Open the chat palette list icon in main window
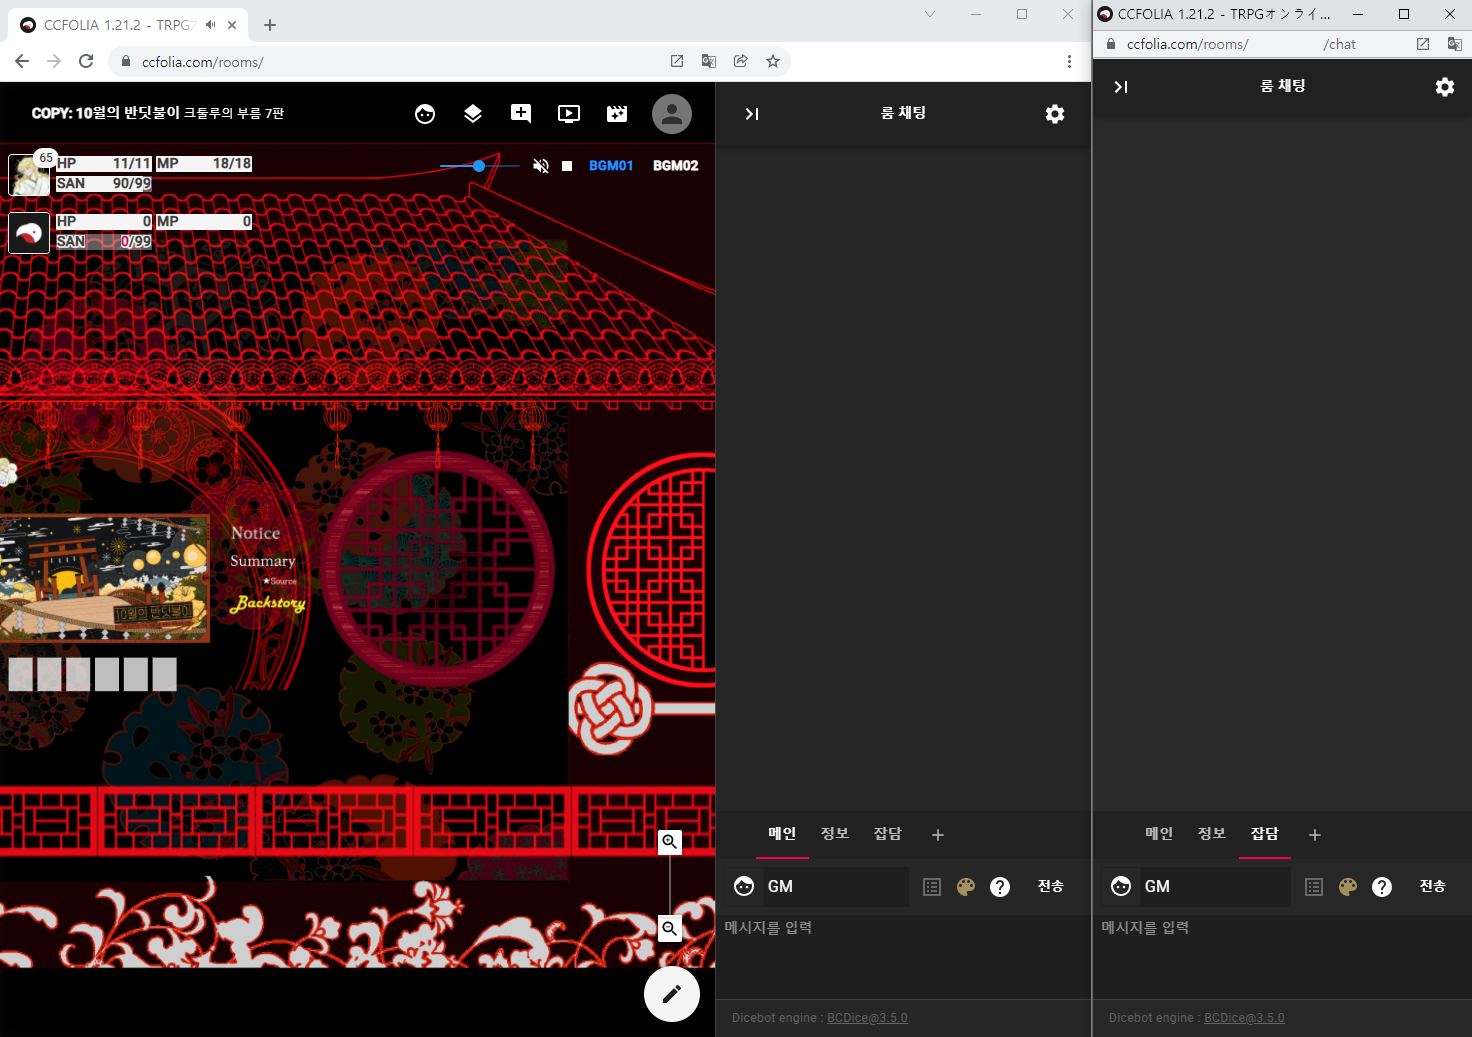The height and width of the screenshot is (1037, 1472). click(x=932, y=887)
